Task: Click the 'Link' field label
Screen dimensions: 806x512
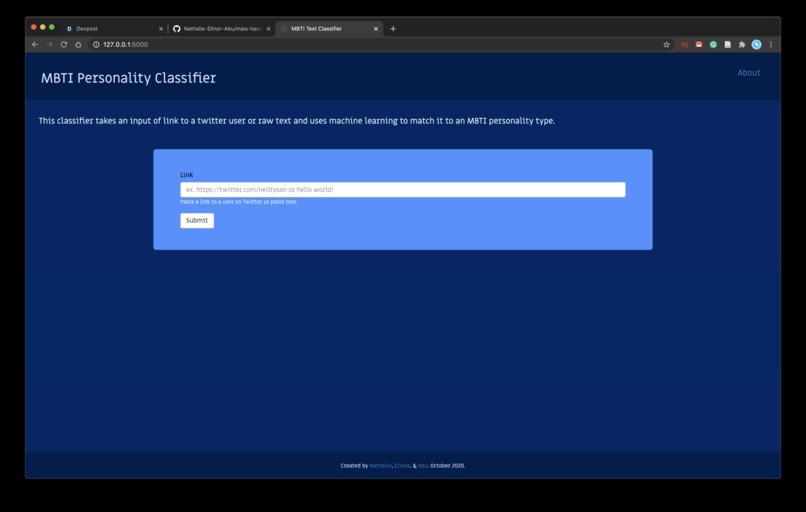Action: click(x=187, y=175)
